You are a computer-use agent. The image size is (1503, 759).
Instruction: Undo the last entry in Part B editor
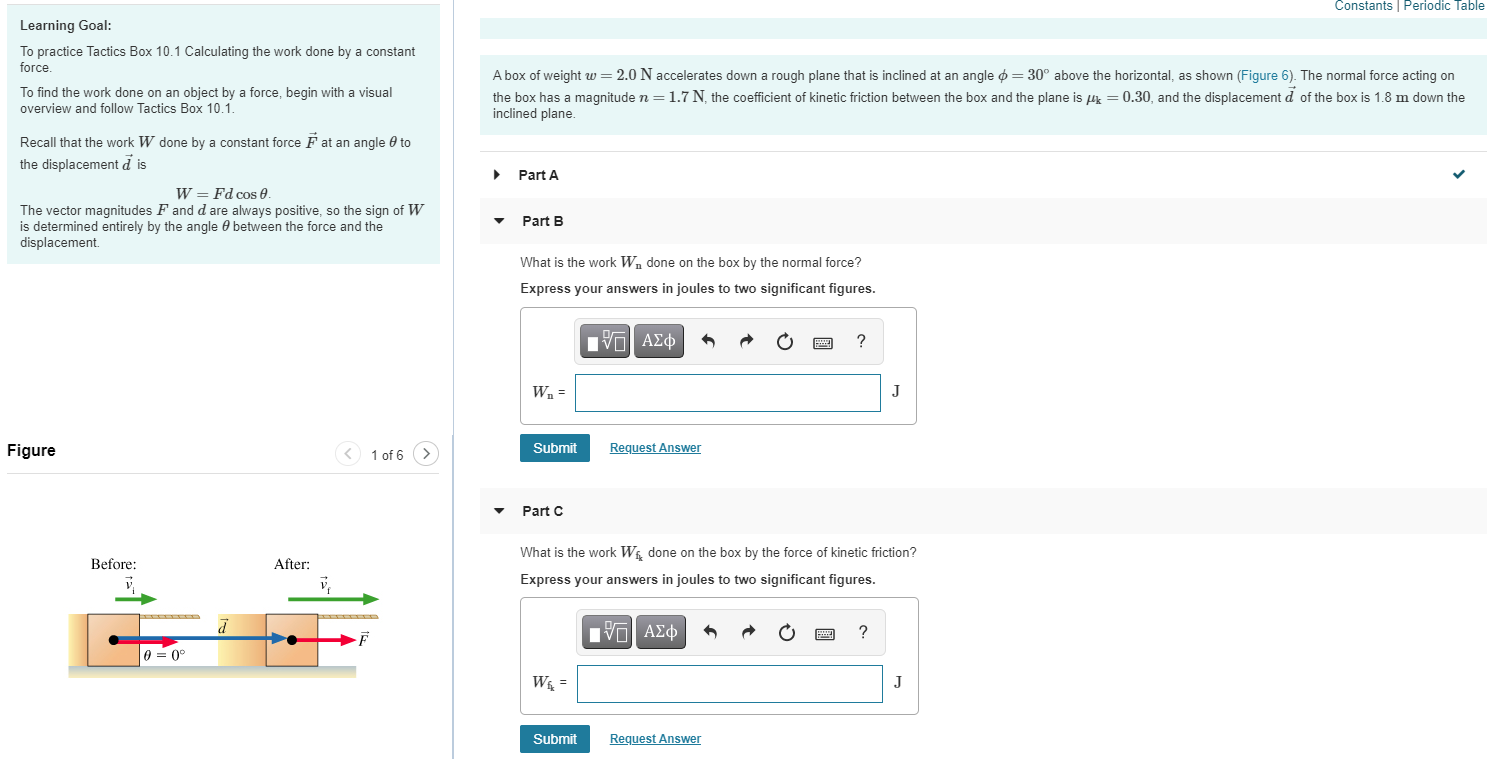point(710,340)
